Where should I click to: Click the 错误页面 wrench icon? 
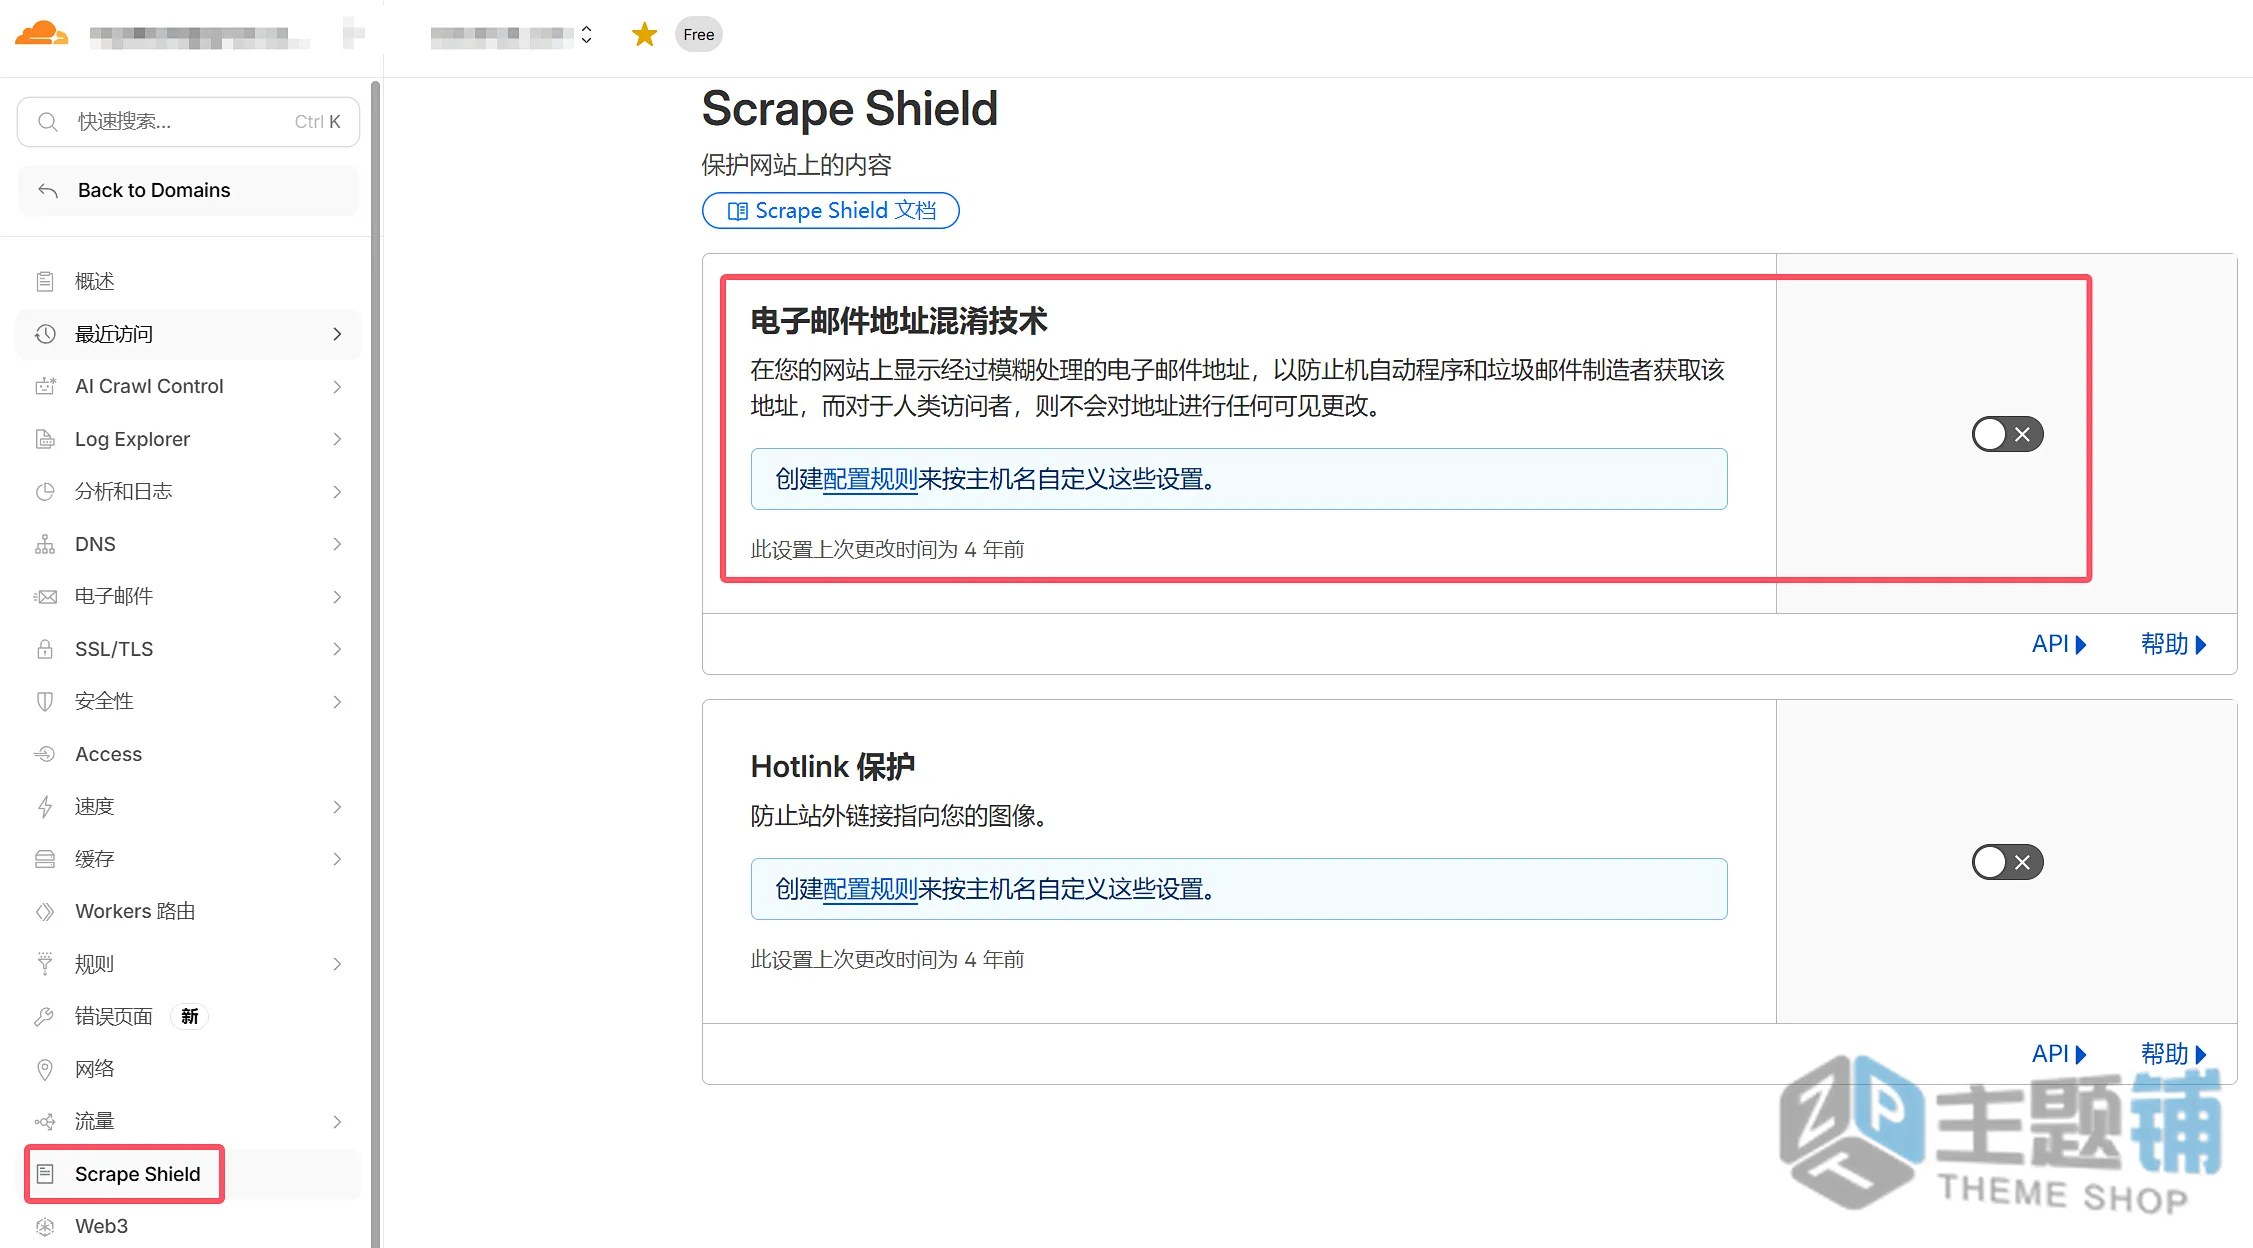coord(45,1017)
